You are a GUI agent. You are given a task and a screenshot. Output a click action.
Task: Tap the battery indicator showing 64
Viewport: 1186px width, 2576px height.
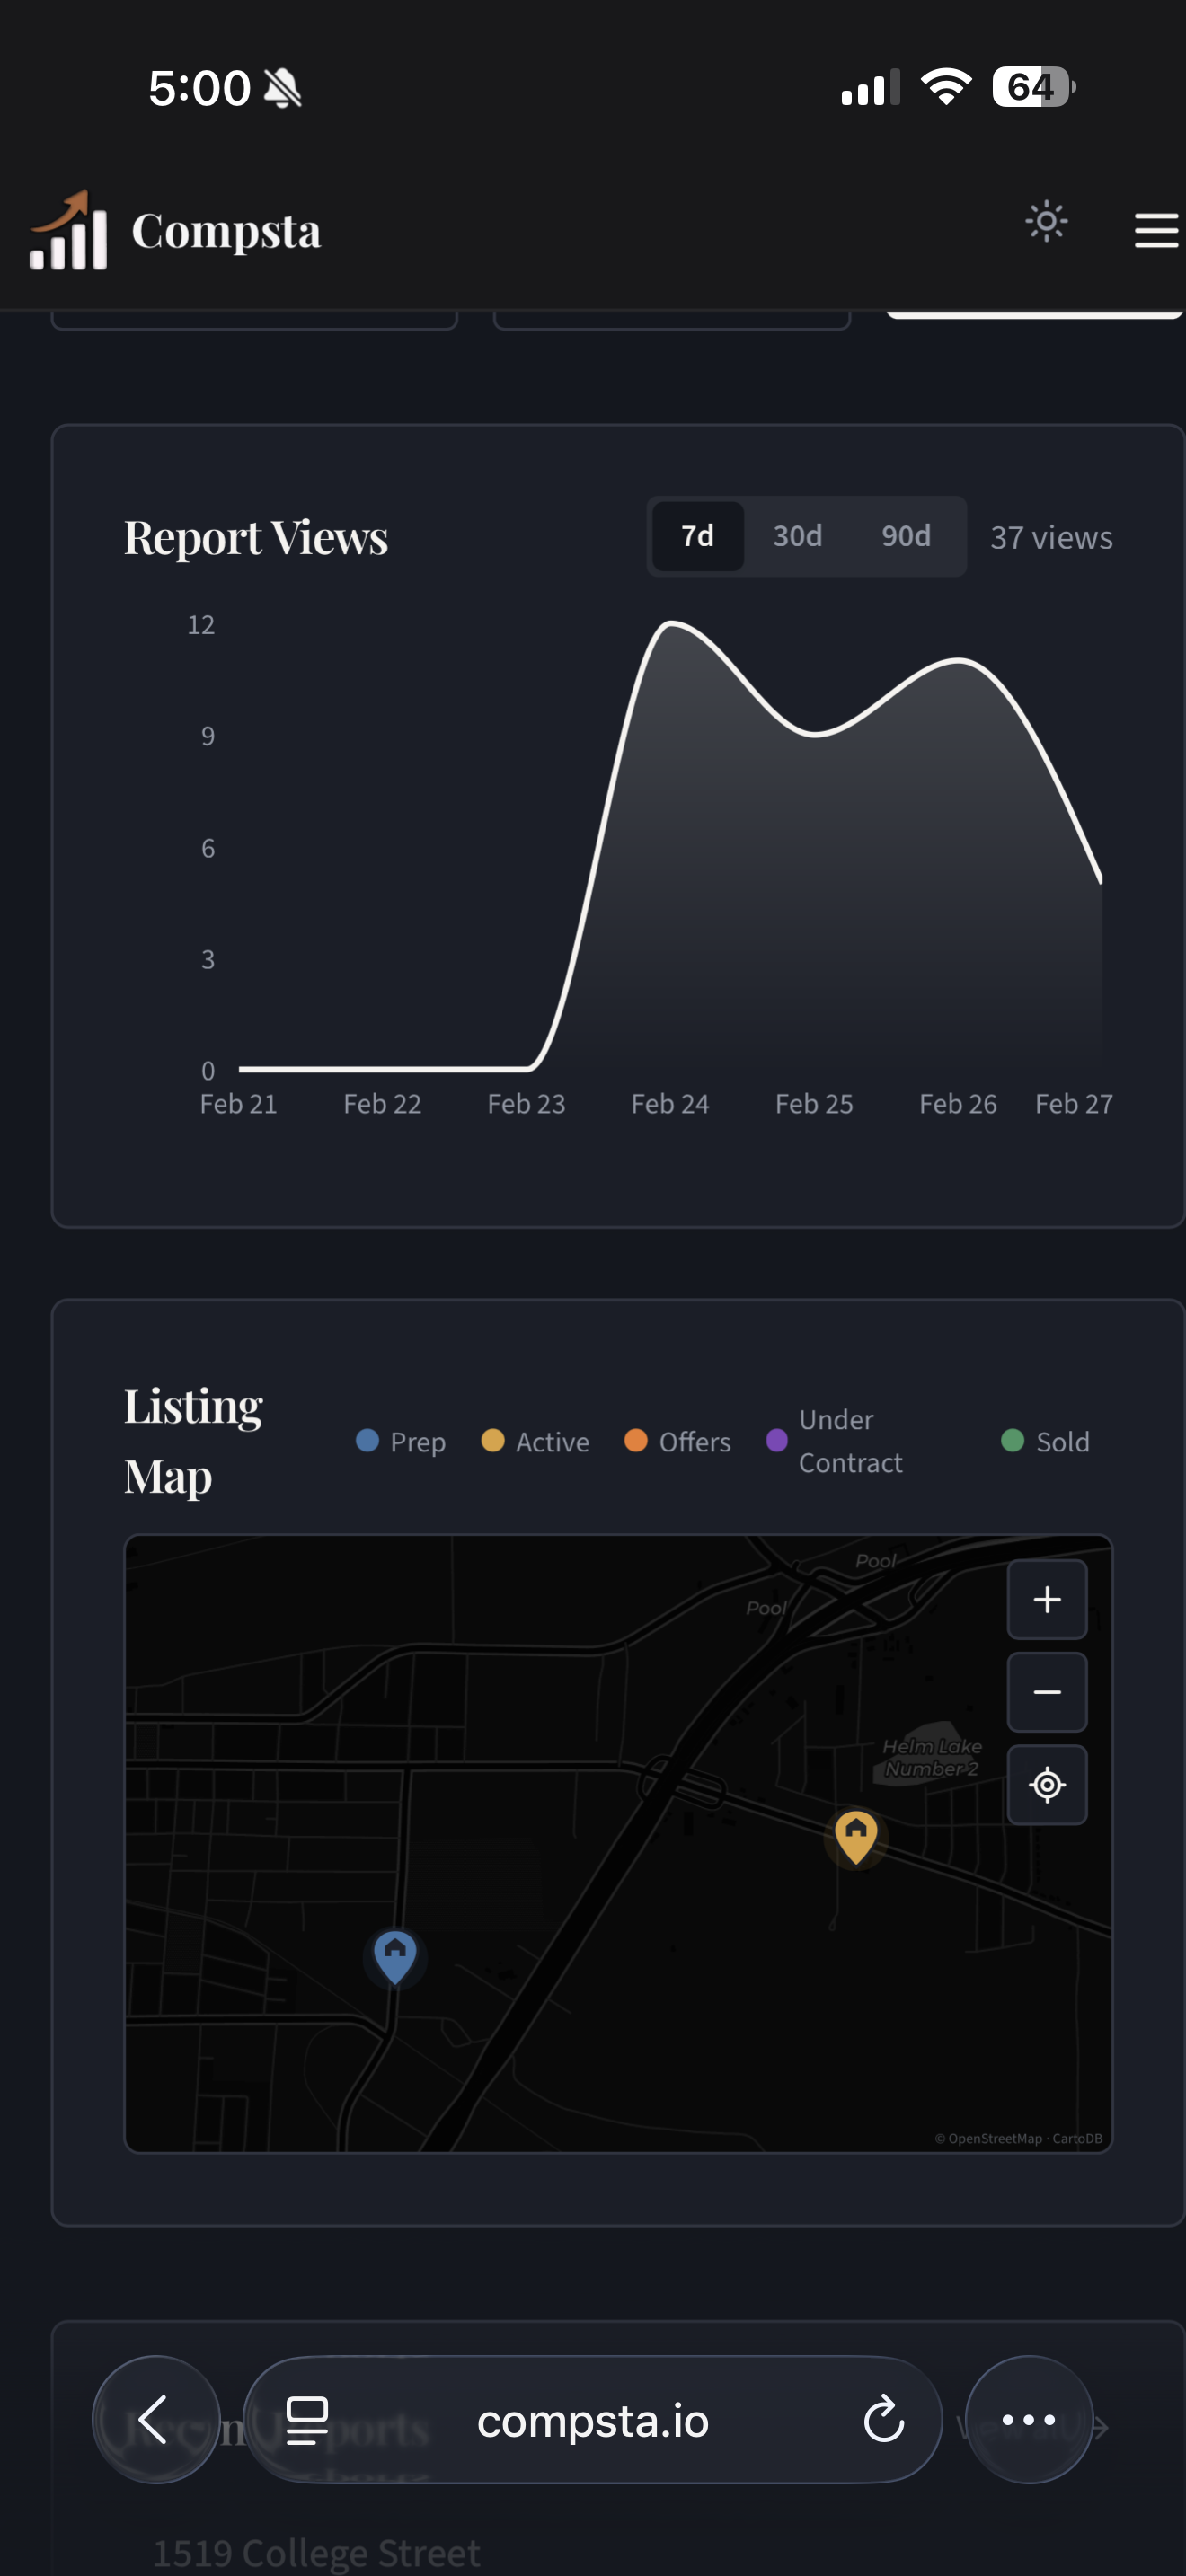[x=1034, y=87]
